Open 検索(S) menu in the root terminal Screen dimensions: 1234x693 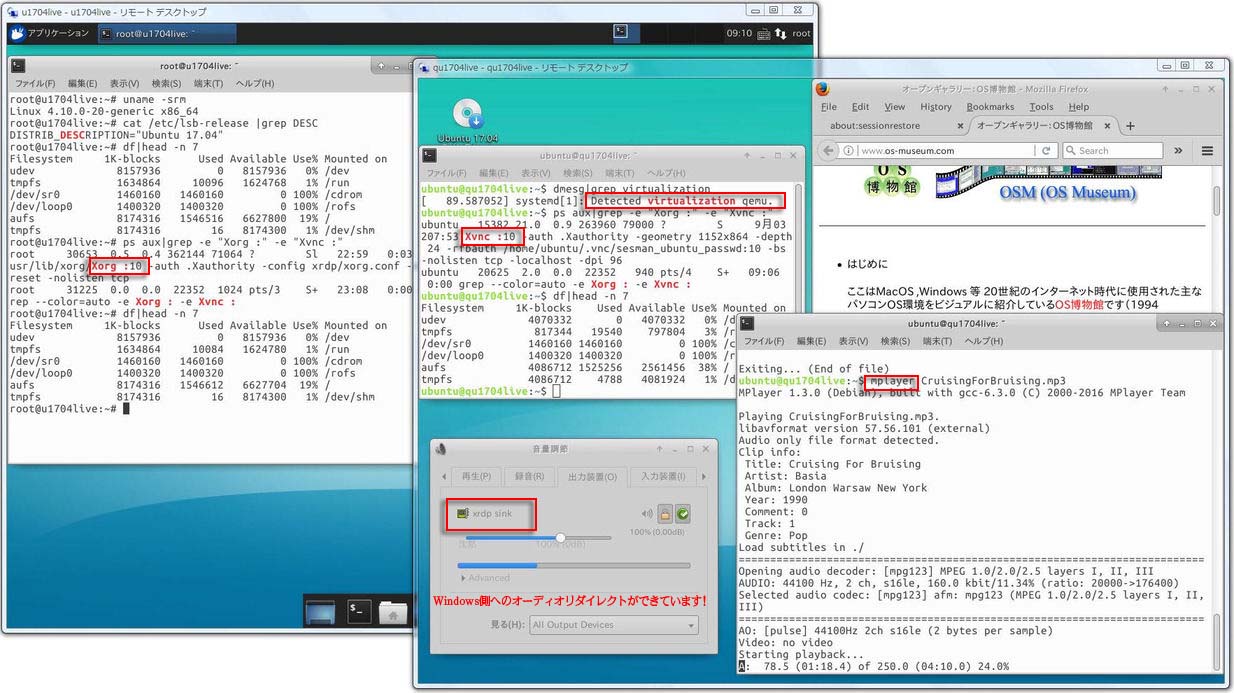(166, 83)
